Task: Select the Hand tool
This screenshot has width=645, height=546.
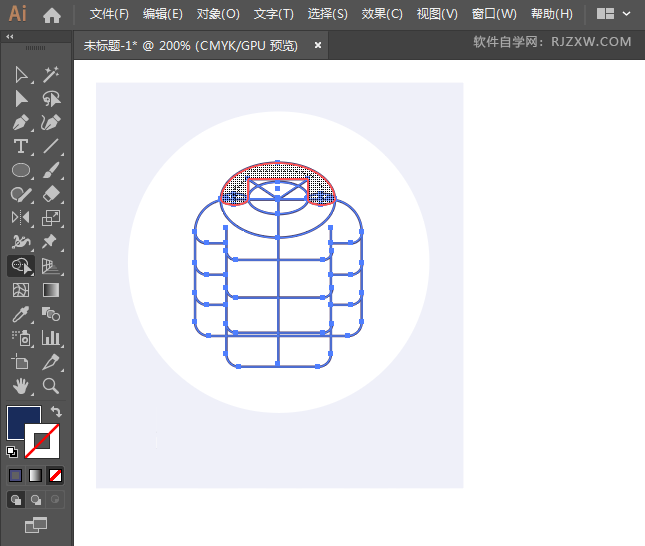Action: point(21,385)
